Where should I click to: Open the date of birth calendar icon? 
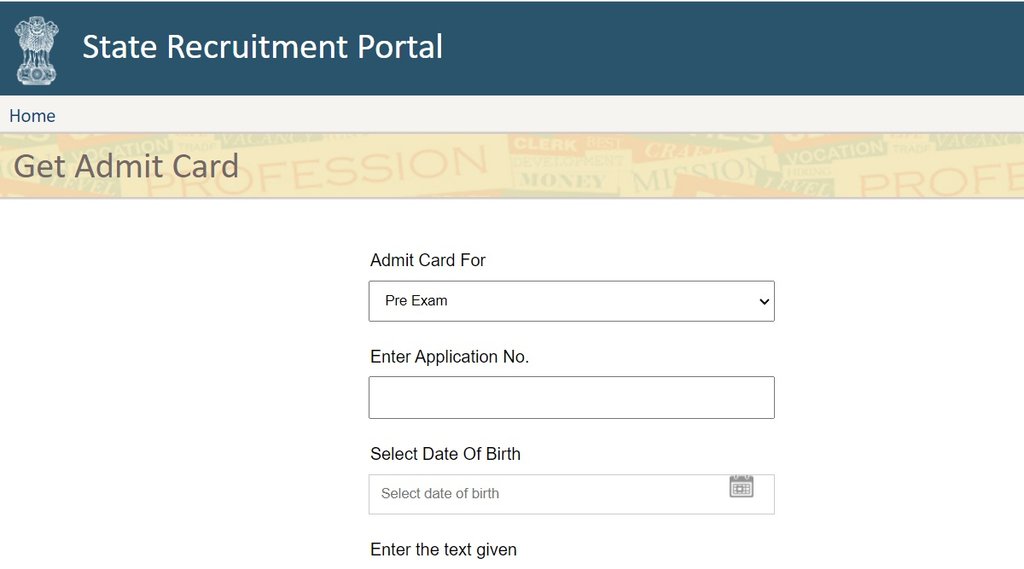(x=741, y=487)
